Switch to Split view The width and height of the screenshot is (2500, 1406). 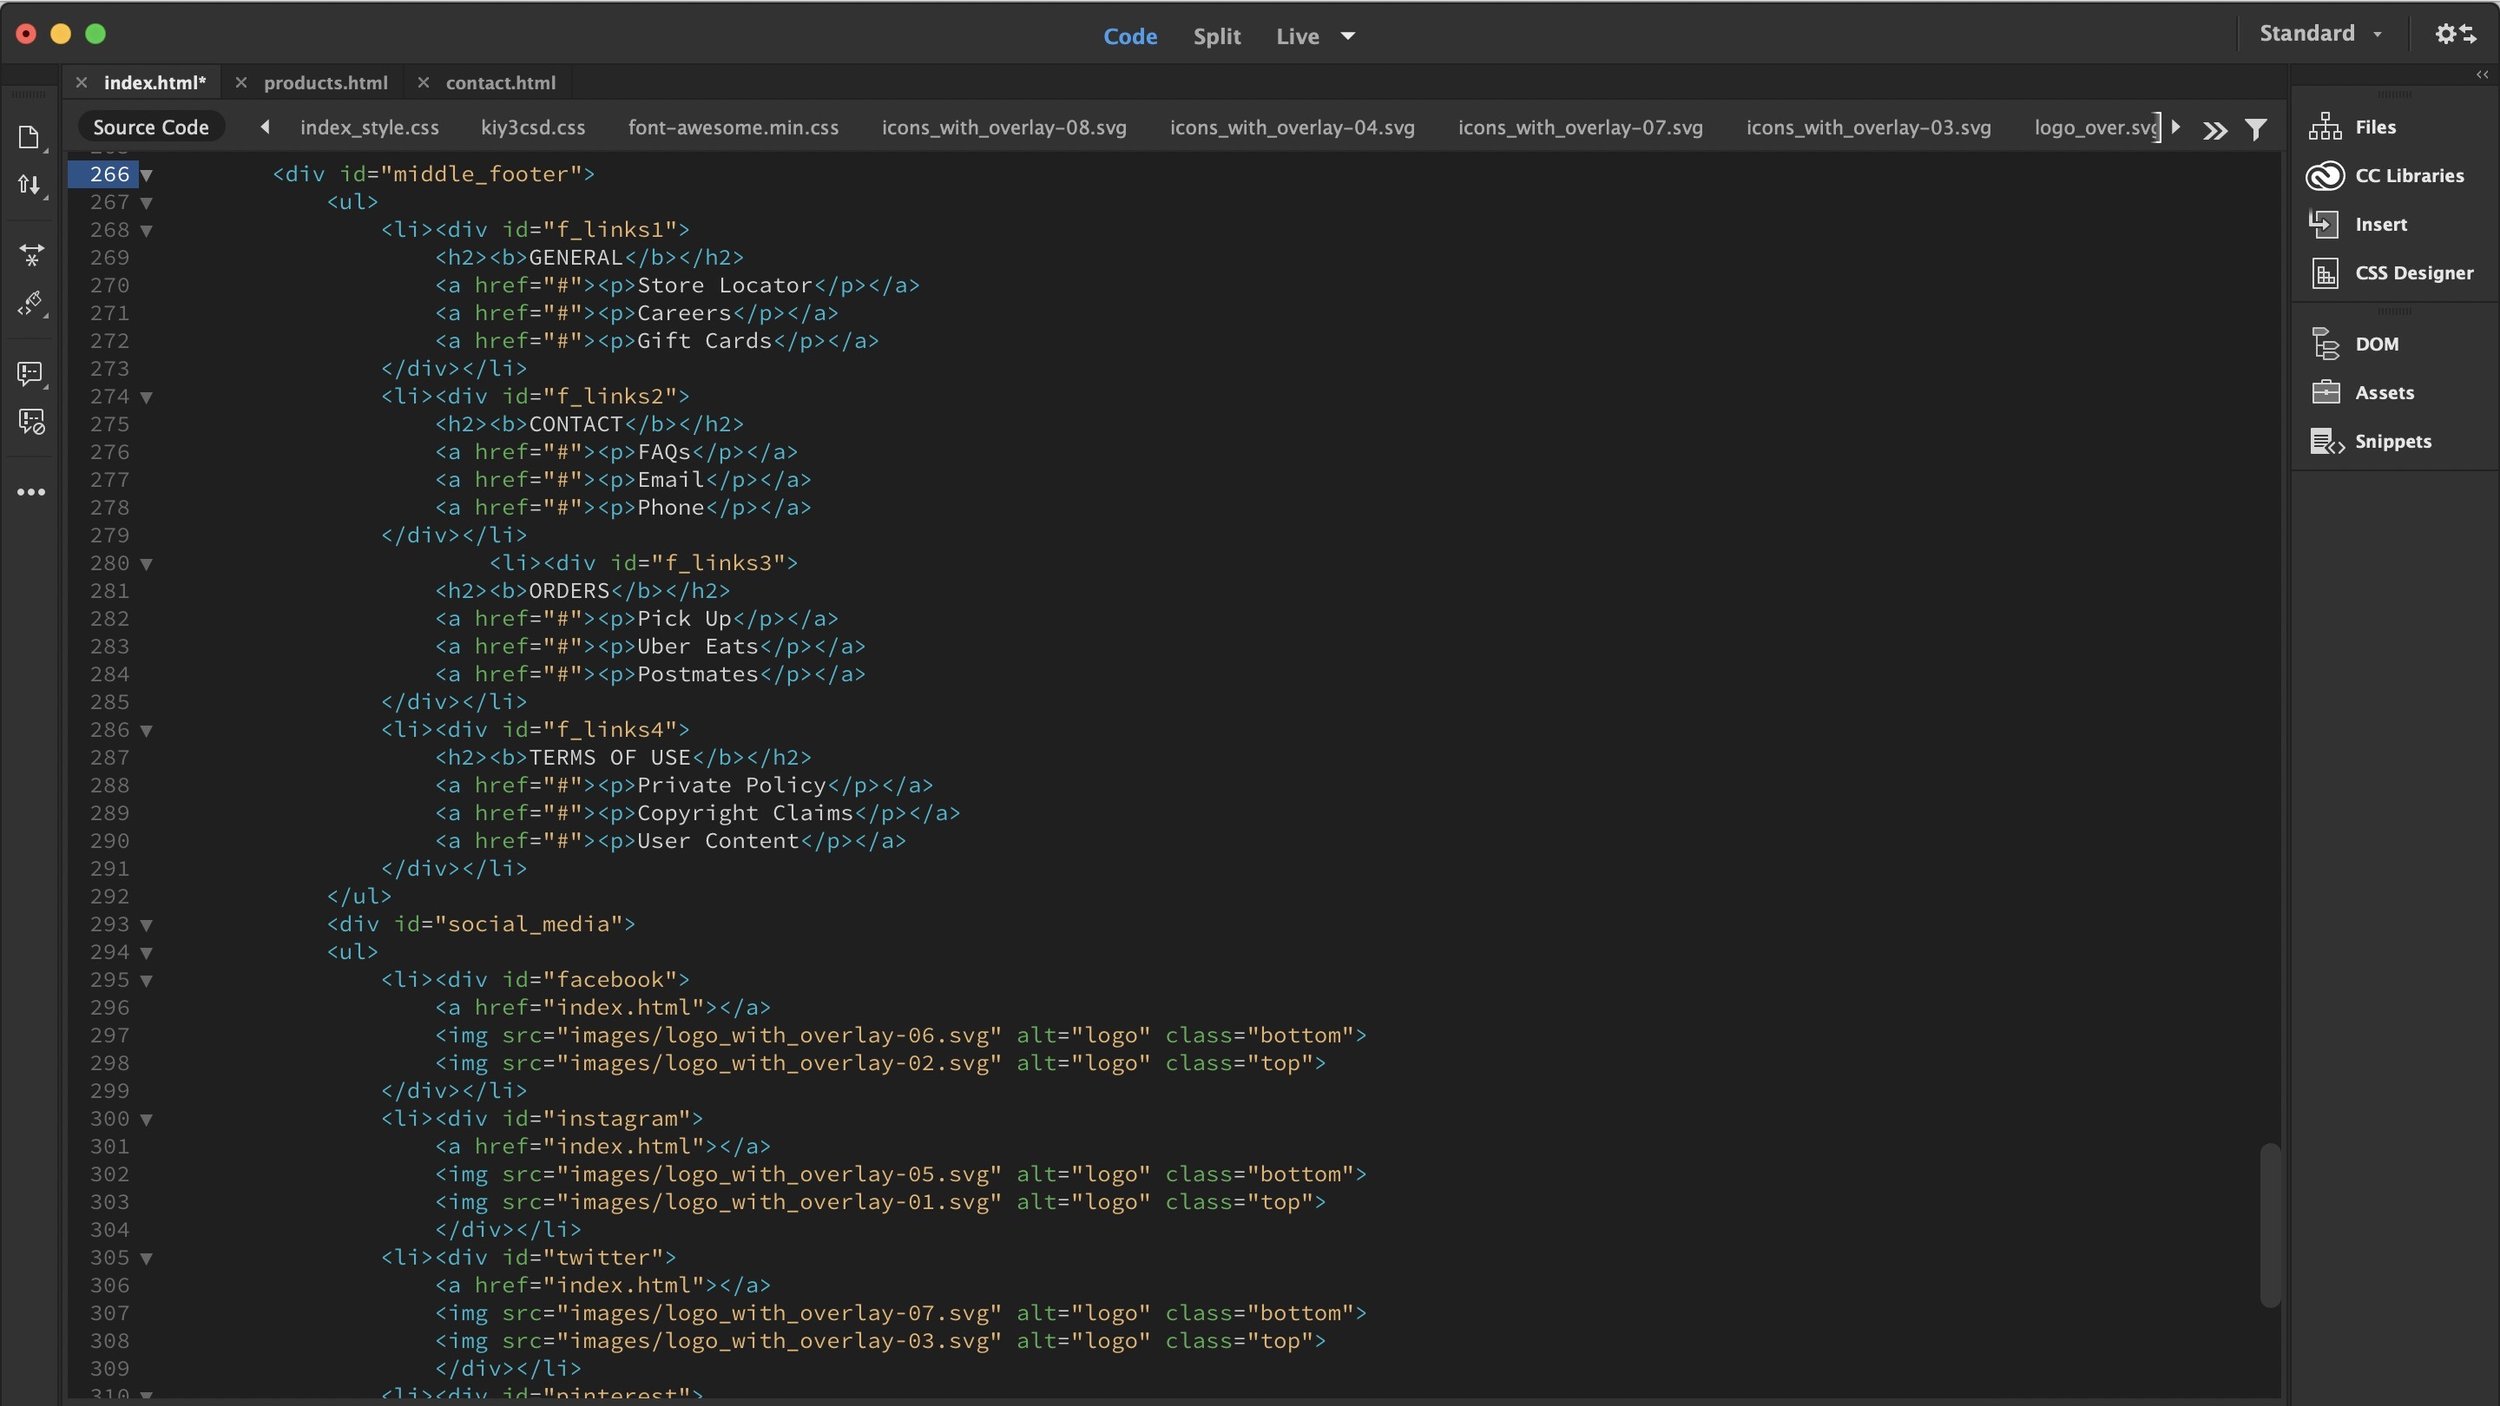tap(1216, 36)
